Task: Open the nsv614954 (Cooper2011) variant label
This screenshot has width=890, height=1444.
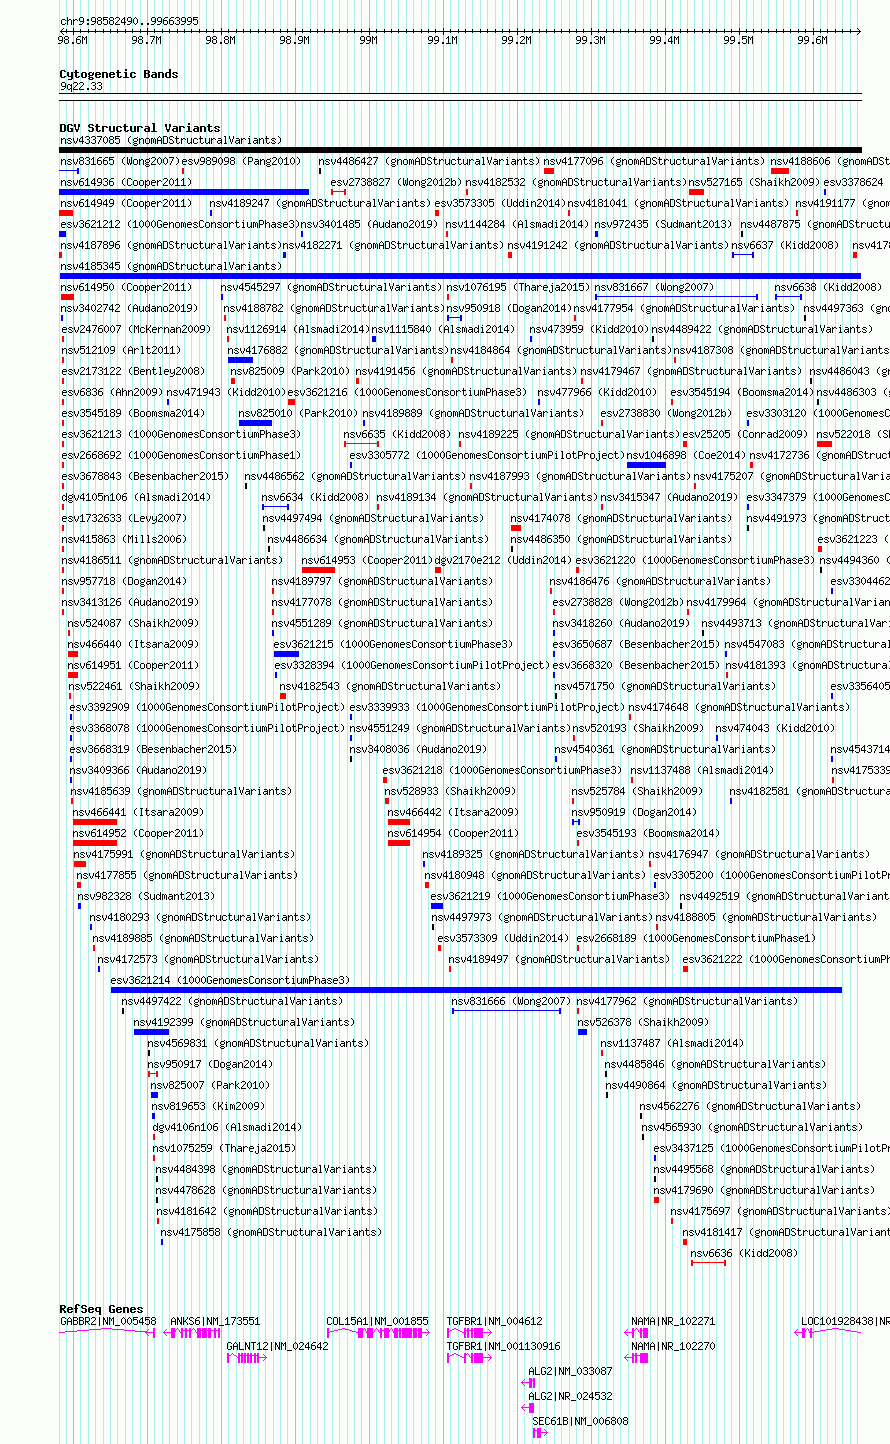Action: (453, 833)
